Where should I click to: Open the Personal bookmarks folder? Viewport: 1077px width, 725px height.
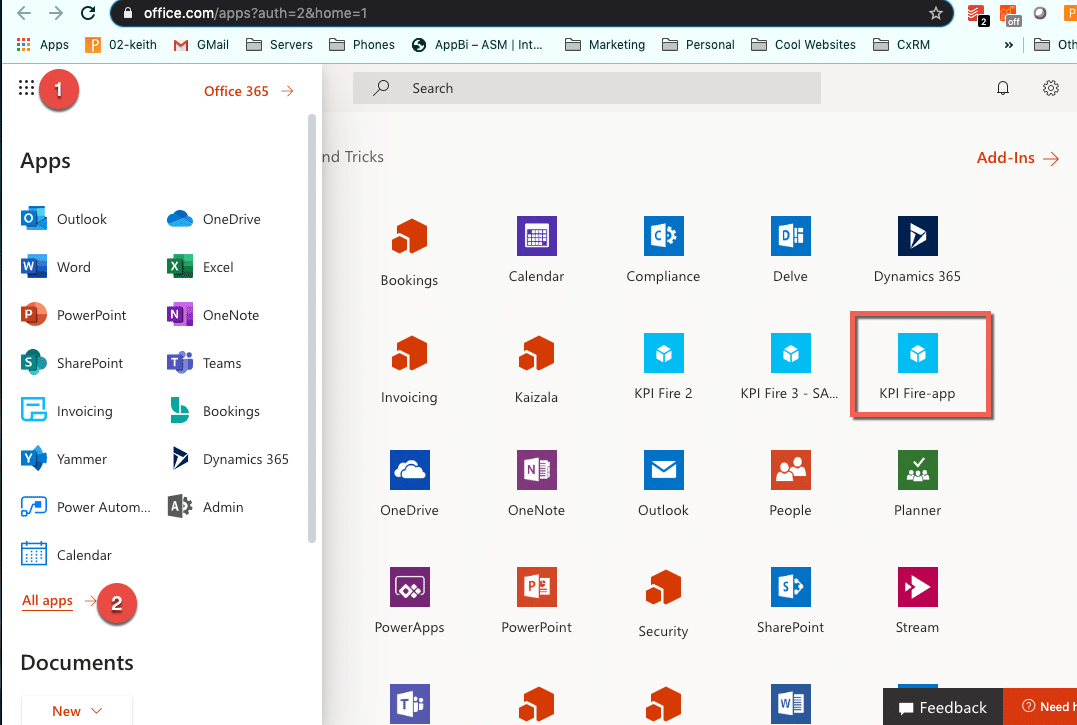[x=699, y=45]
